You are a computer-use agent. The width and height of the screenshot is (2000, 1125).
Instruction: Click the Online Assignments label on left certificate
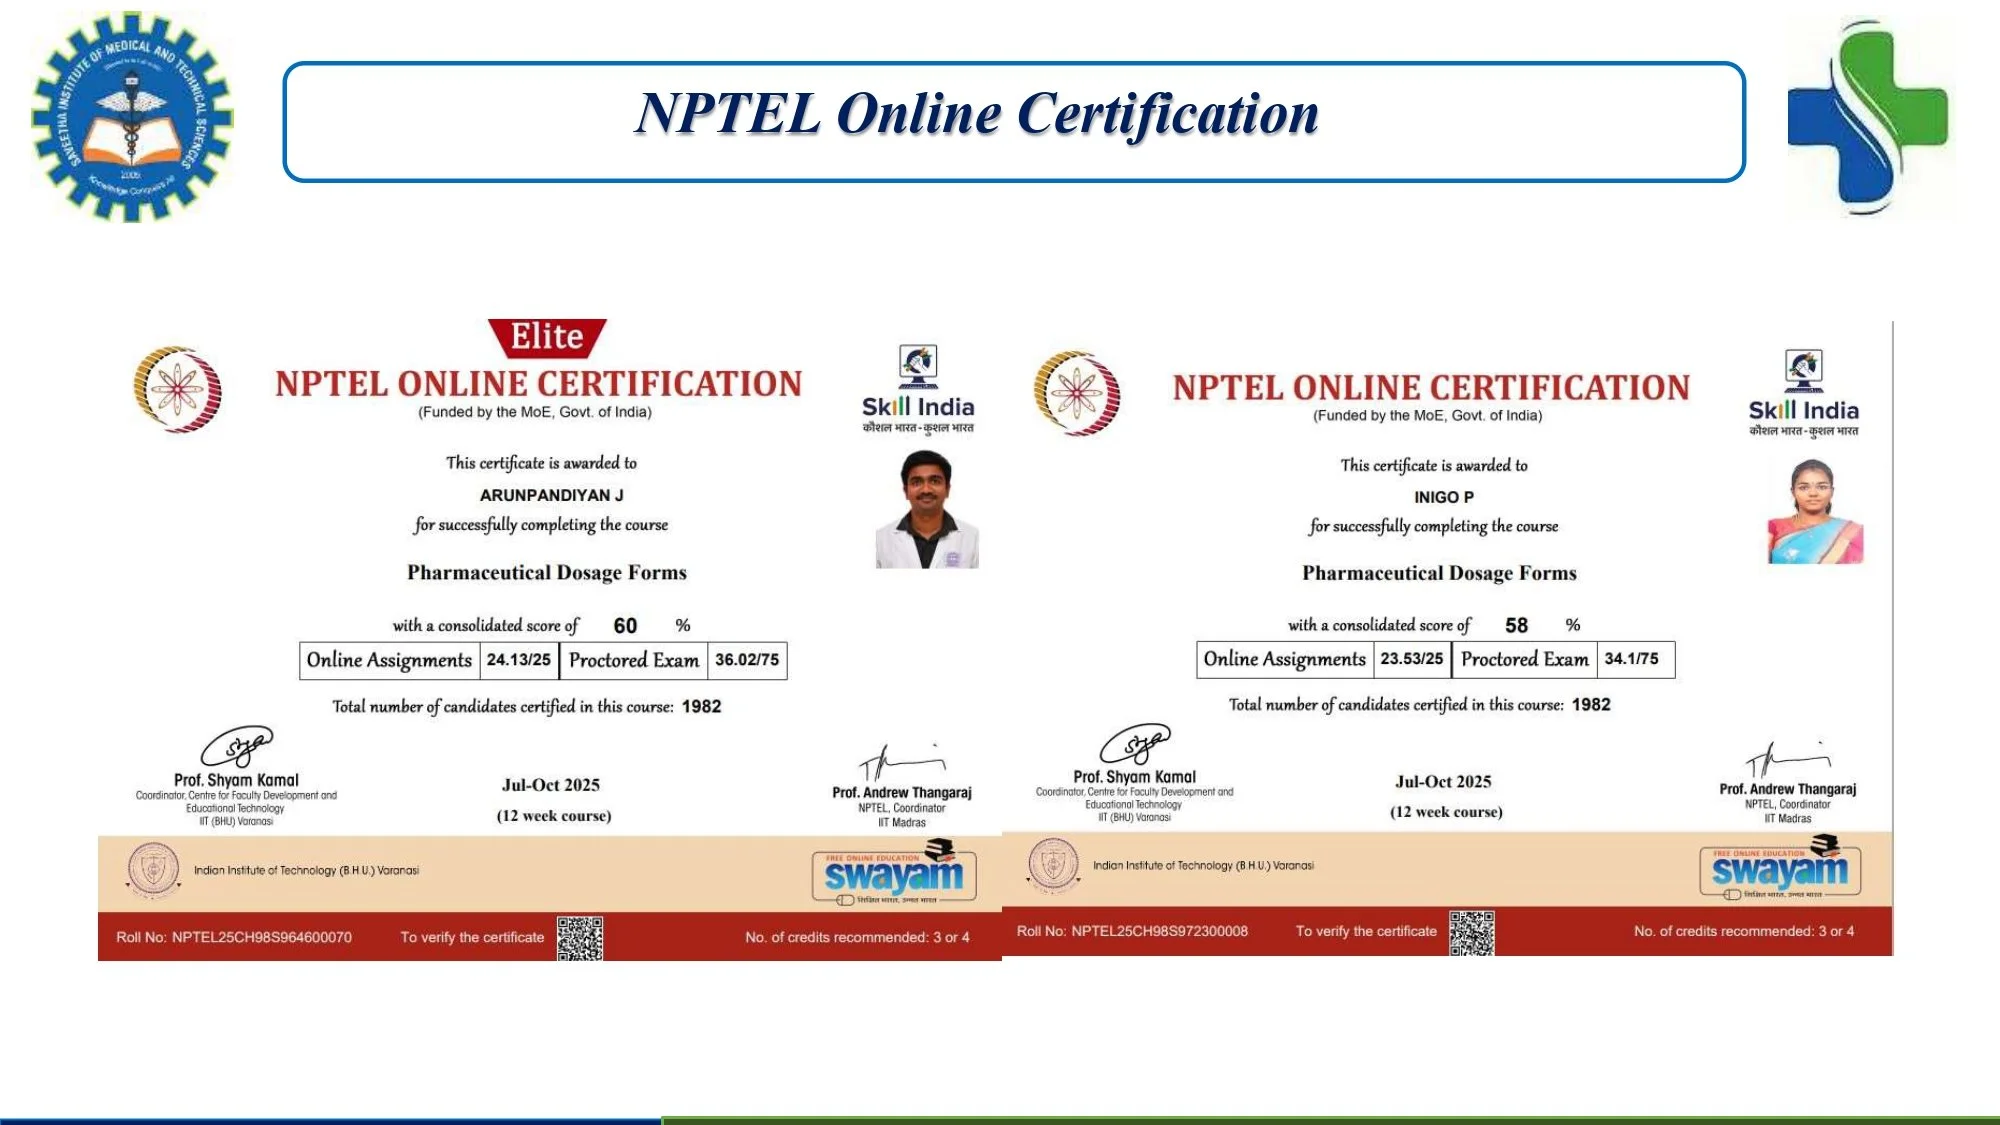pyautogui.click(x=389, y=660)
